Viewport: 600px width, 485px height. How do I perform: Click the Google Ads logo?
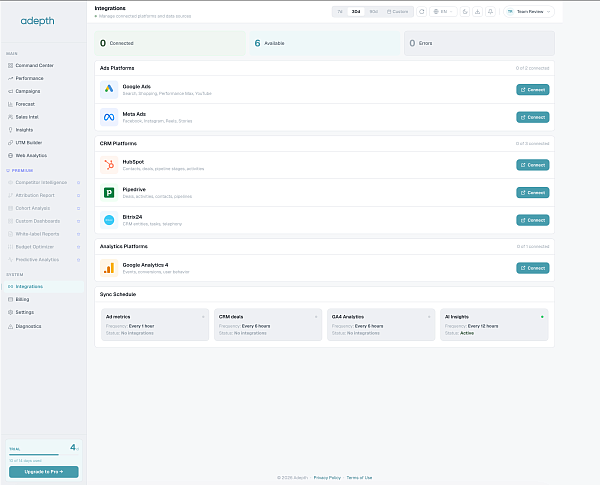pyautogui.click(x=109, y=90)
